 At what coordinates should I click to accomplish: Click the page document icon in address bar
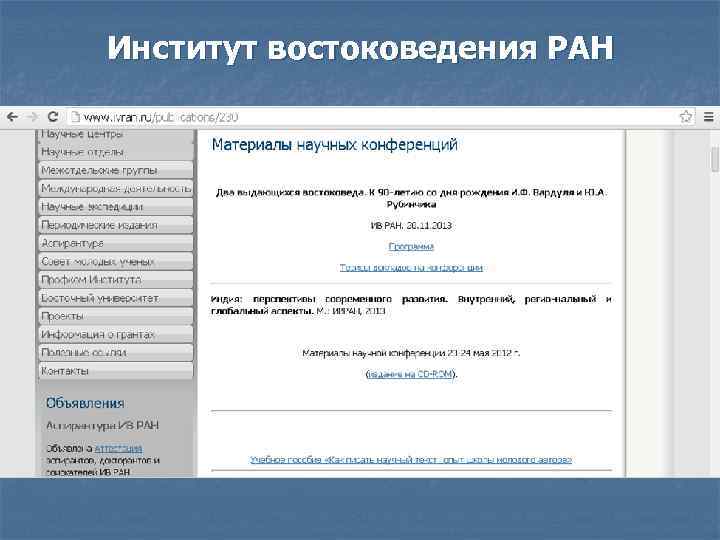75,117
